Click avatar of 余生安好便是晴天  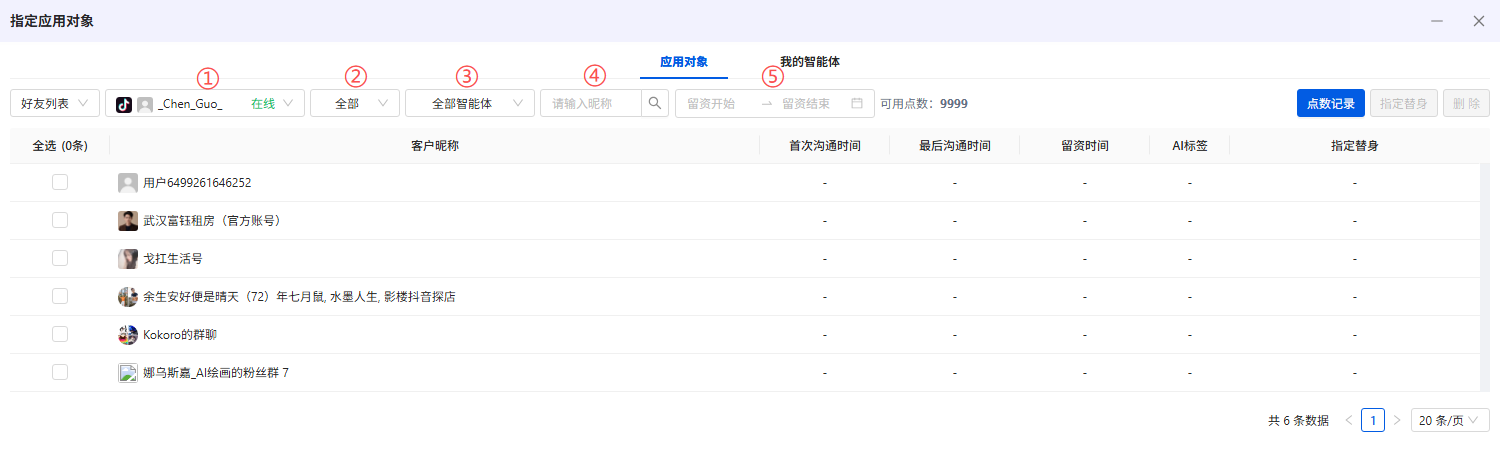[x=128, y=297]
